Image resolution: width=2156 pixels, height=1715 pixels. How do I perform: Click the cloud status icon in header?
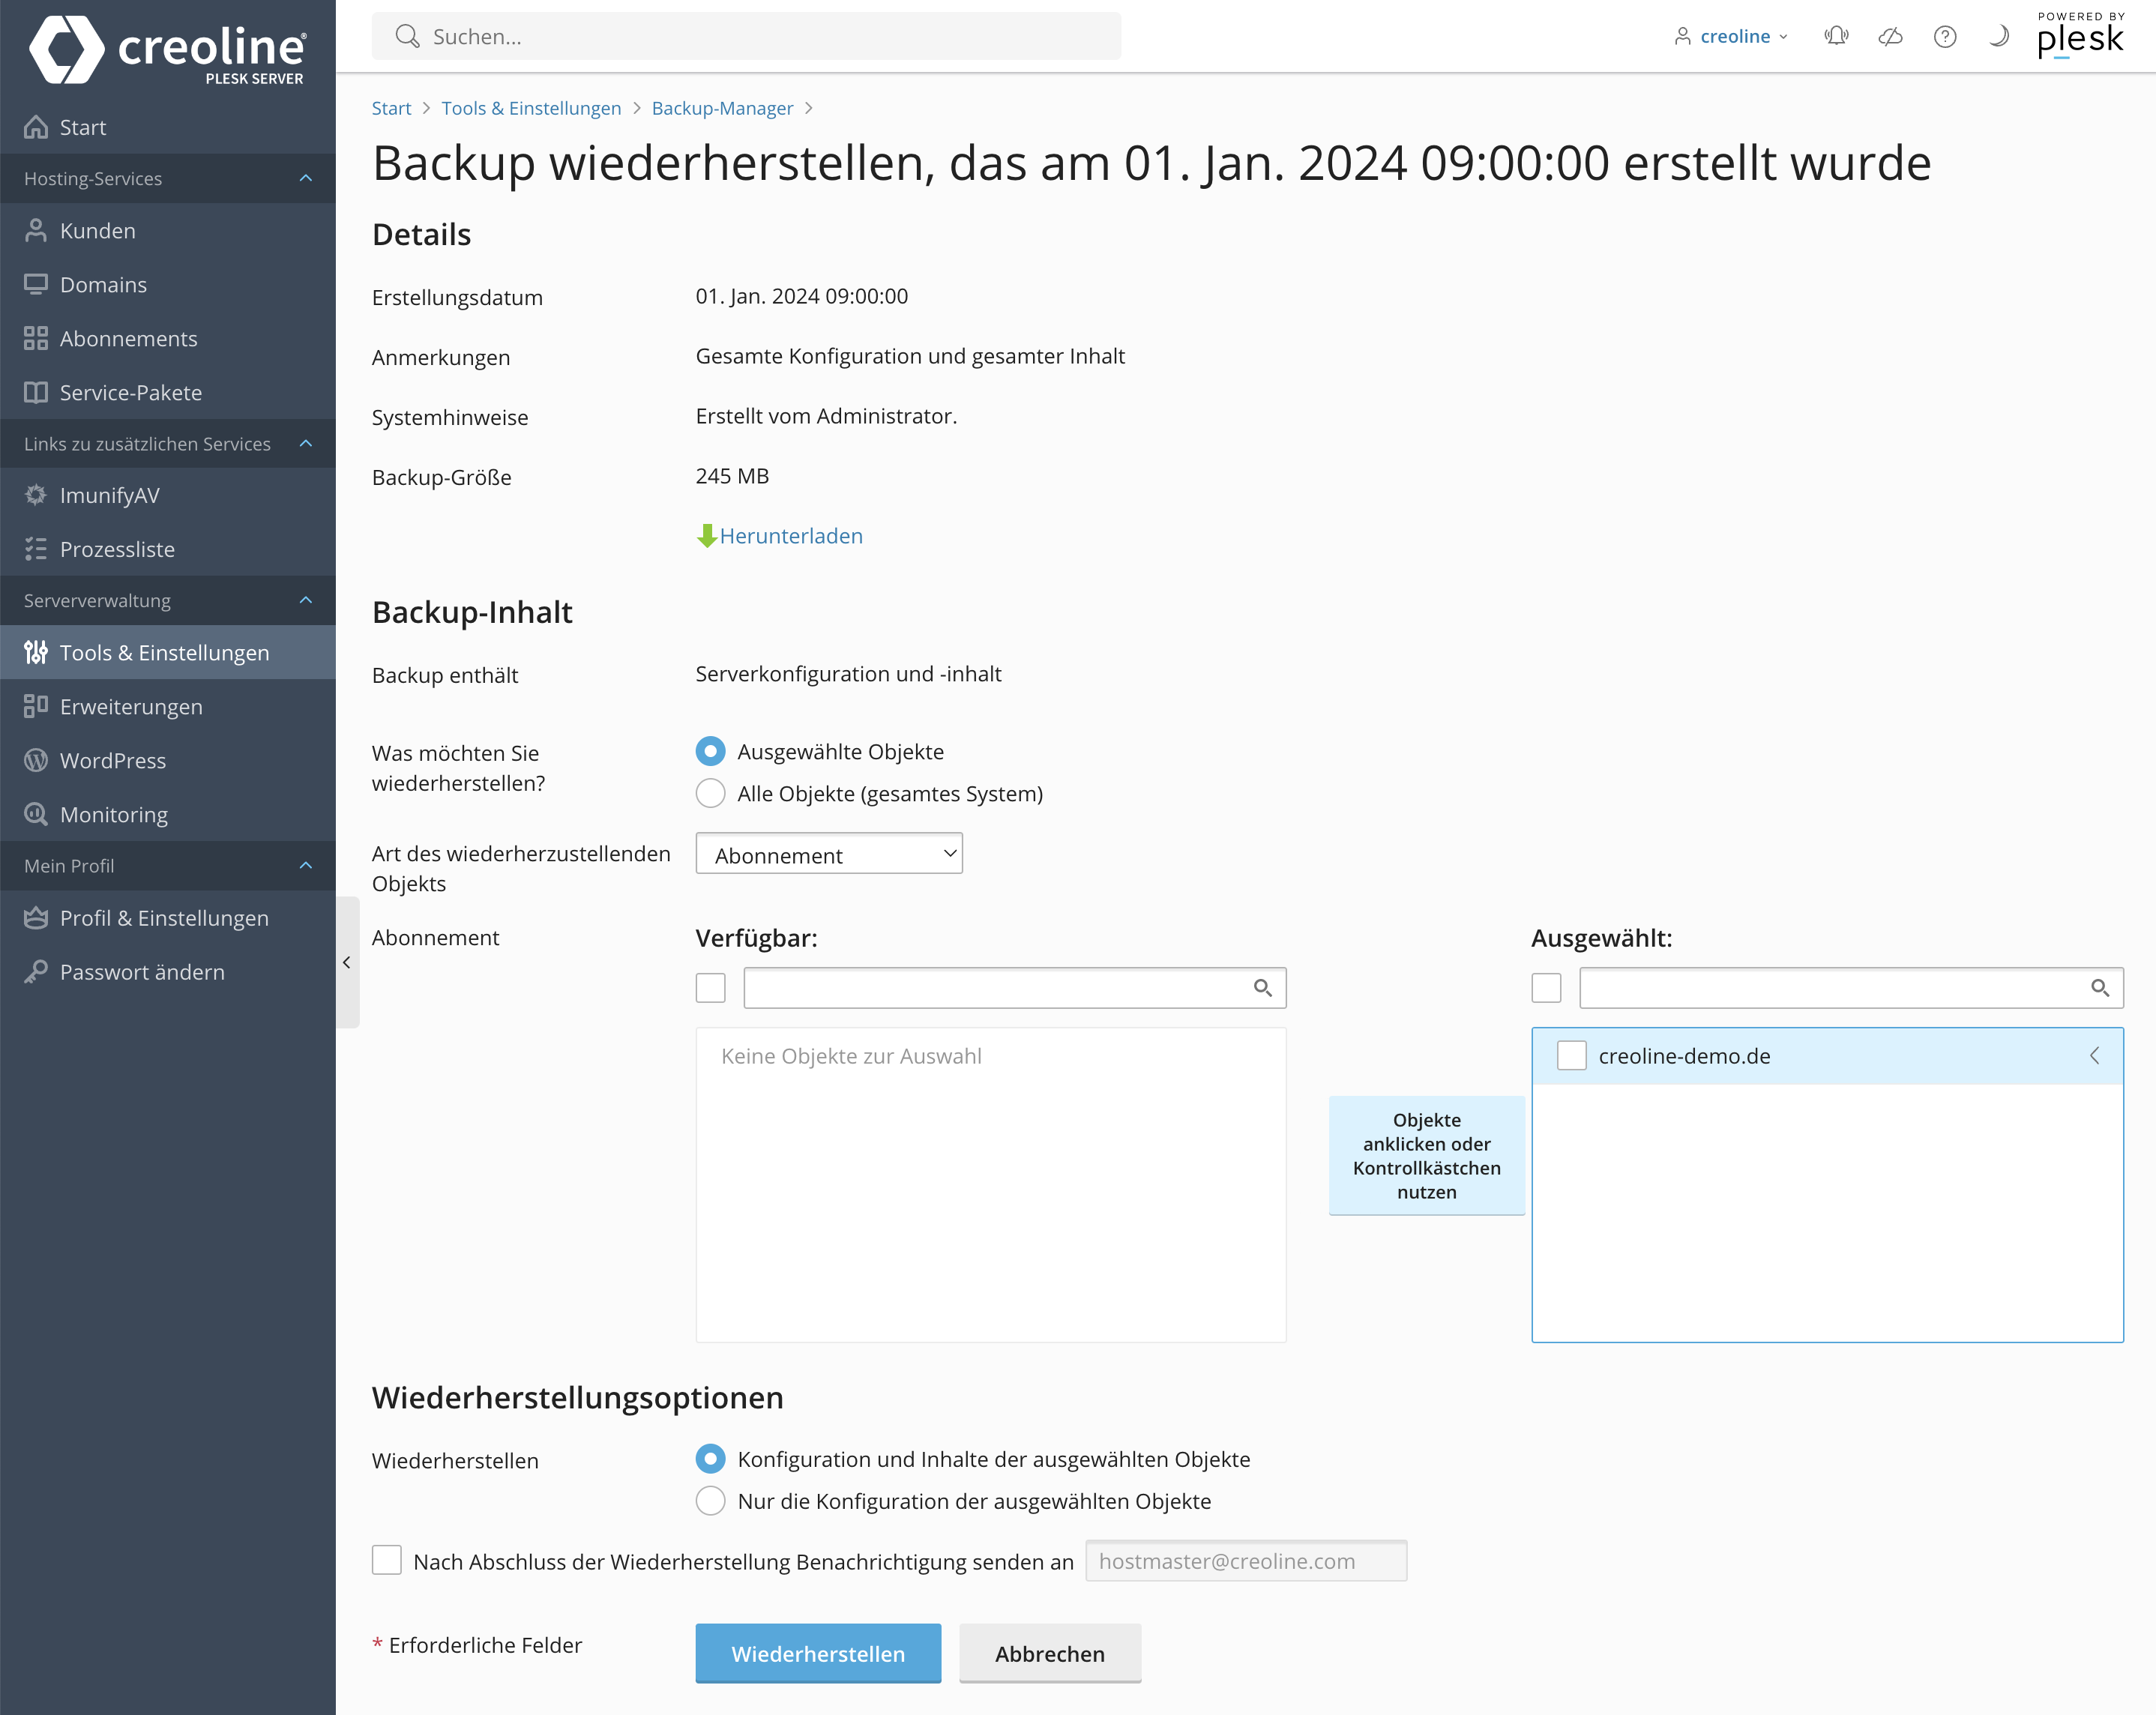click(1890, 37)
